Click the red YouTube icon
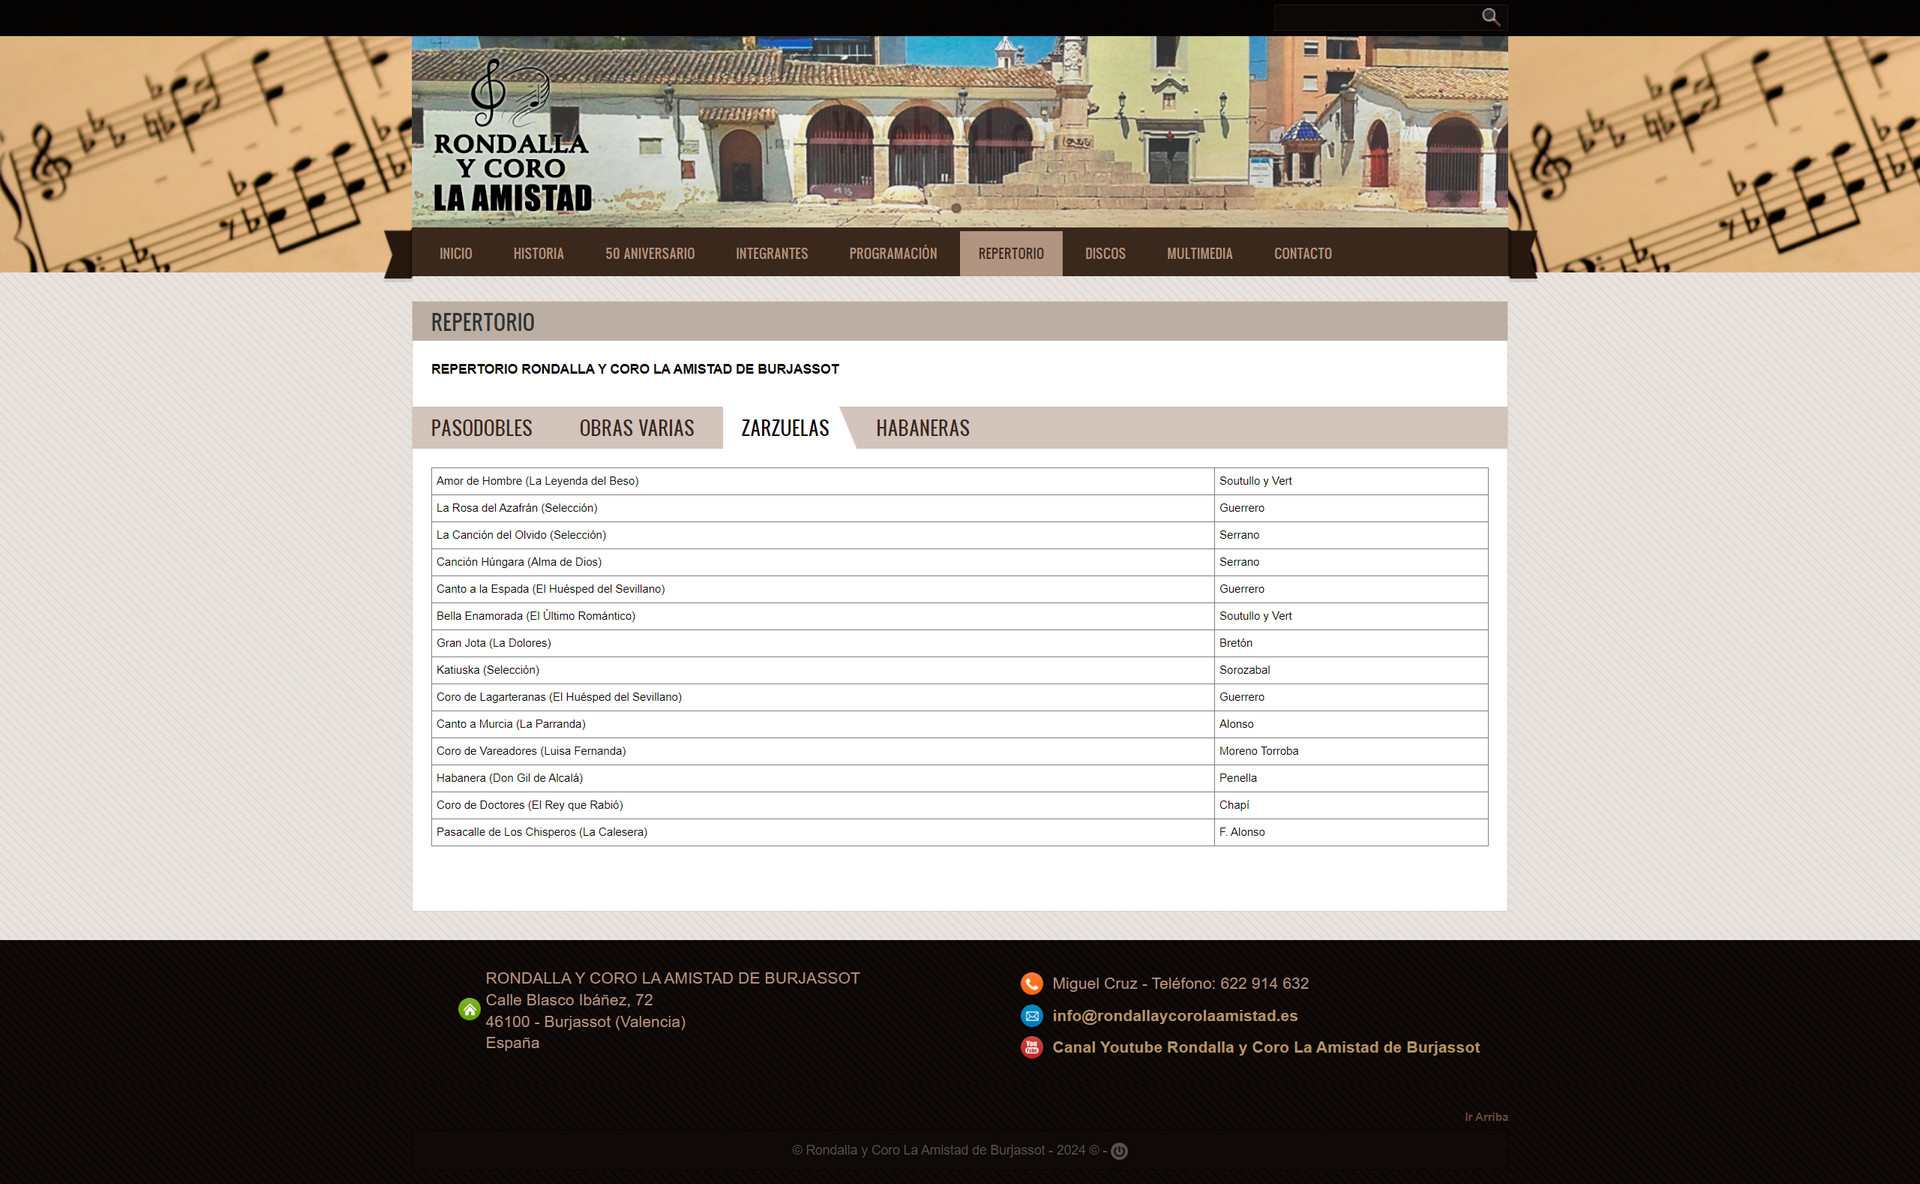The image size is (1920, 1184). point(1031,1047)
